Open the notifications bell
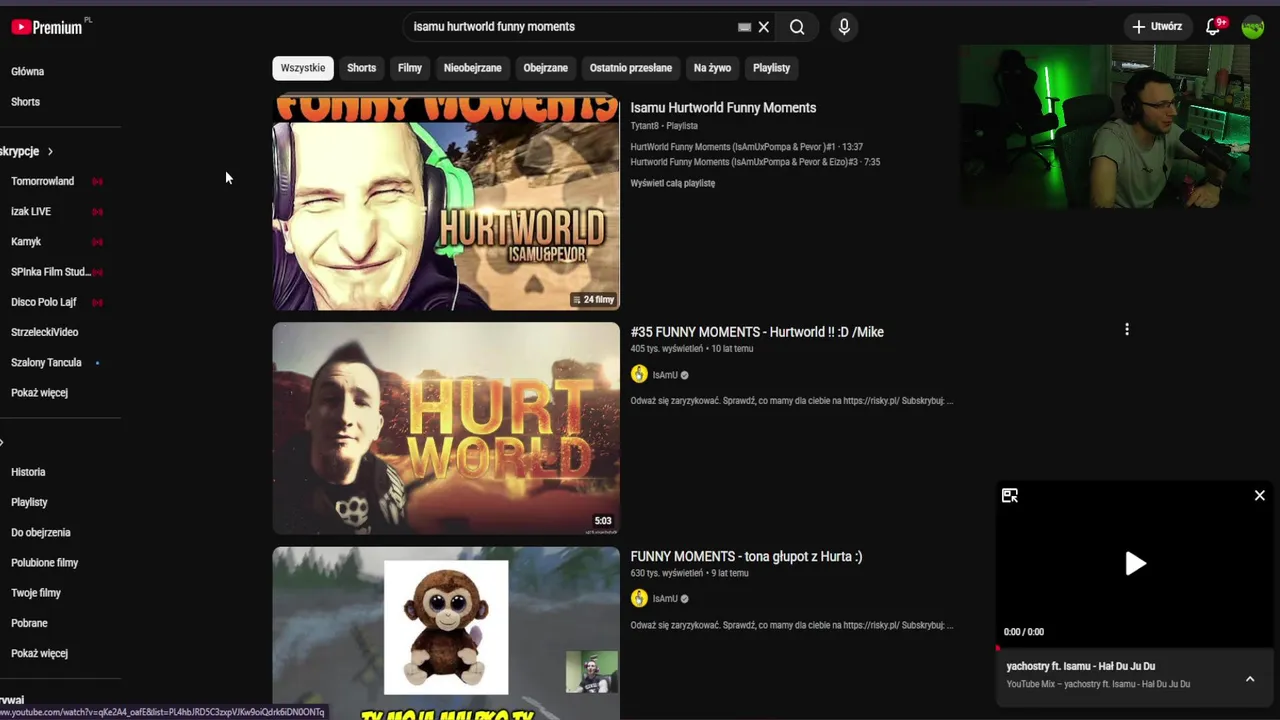This screenshot has height=720, width=1280. [x=1213, y=27]
